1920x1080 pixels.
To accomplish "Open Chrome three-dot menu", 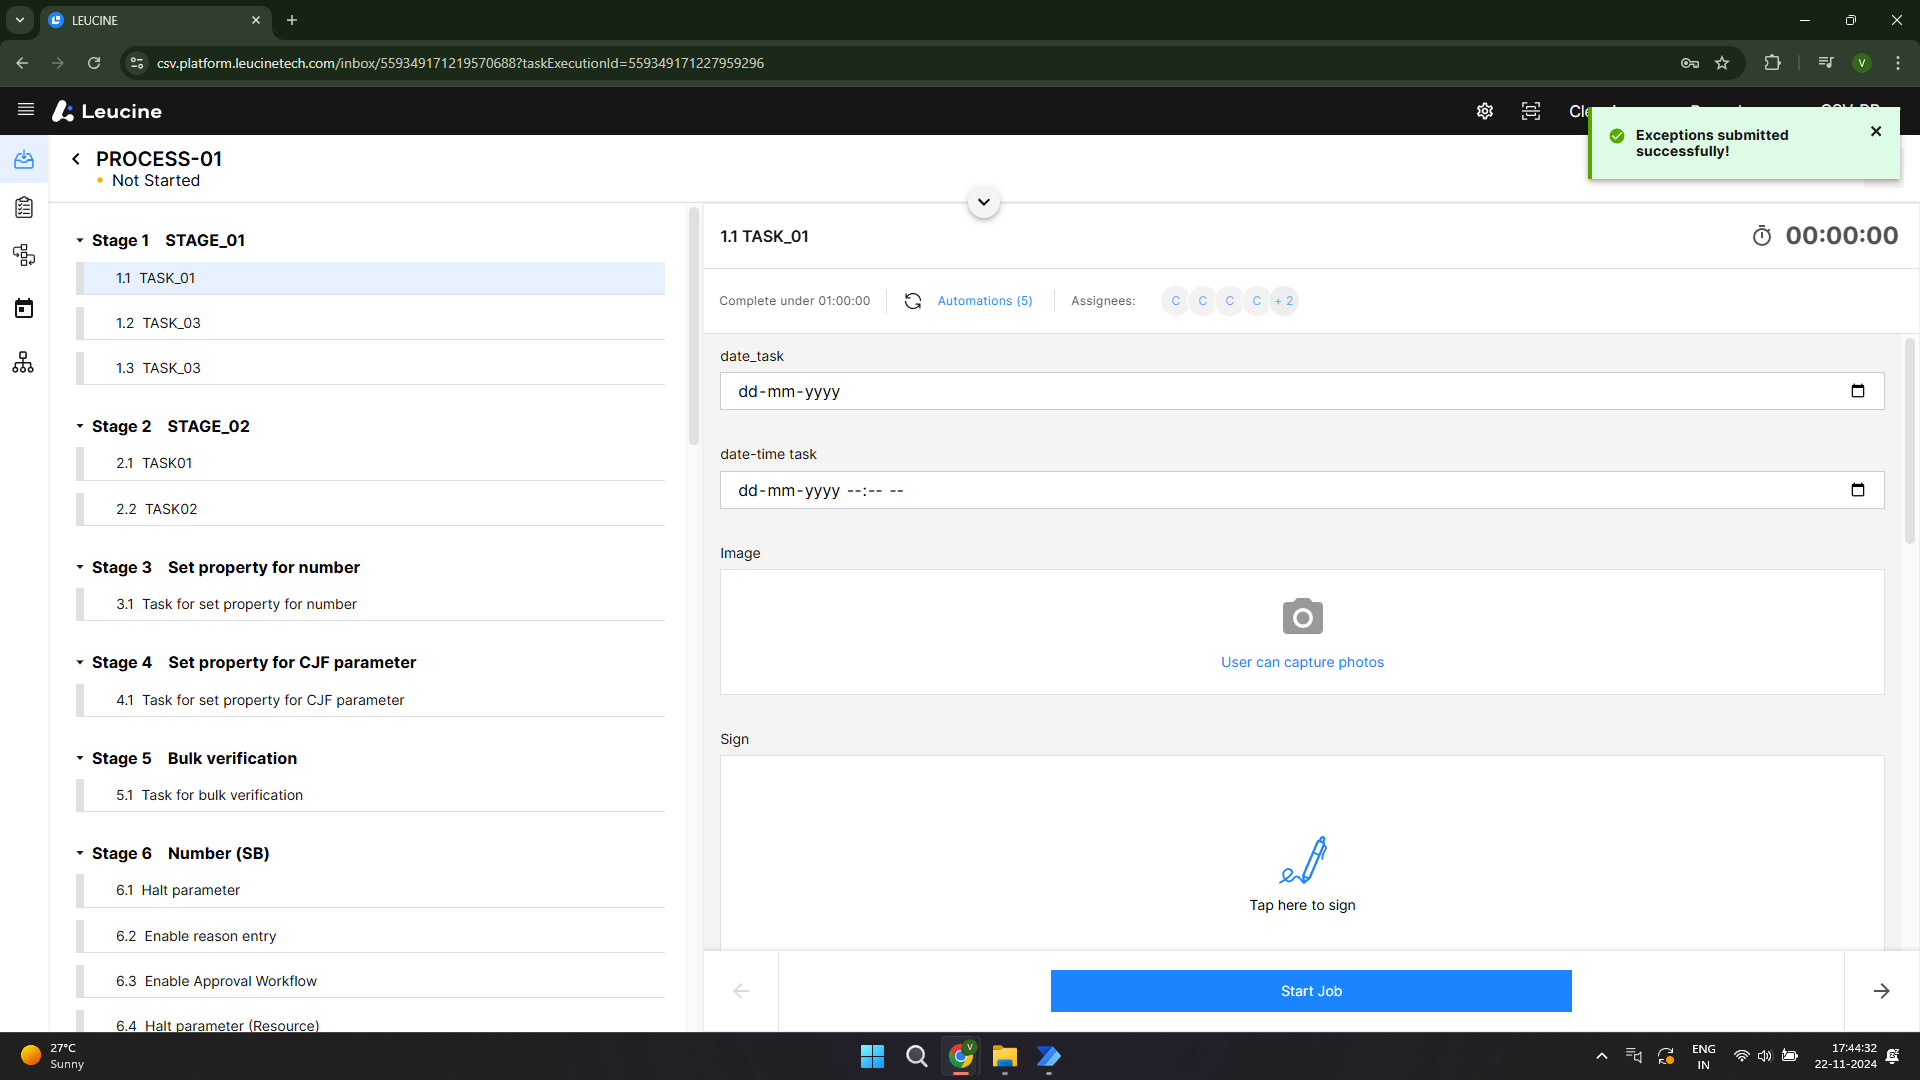I will (1898, 63).
